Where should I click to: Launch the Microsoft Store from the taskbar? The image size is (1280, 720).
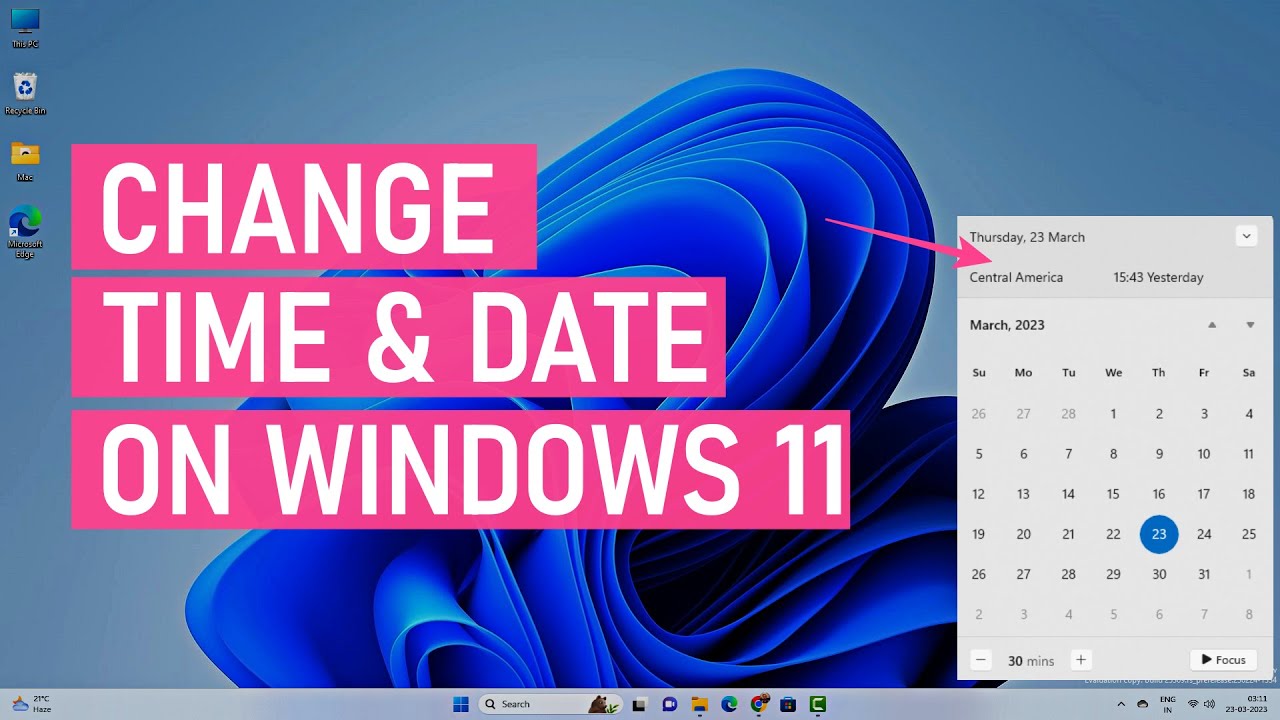[788, 704]
